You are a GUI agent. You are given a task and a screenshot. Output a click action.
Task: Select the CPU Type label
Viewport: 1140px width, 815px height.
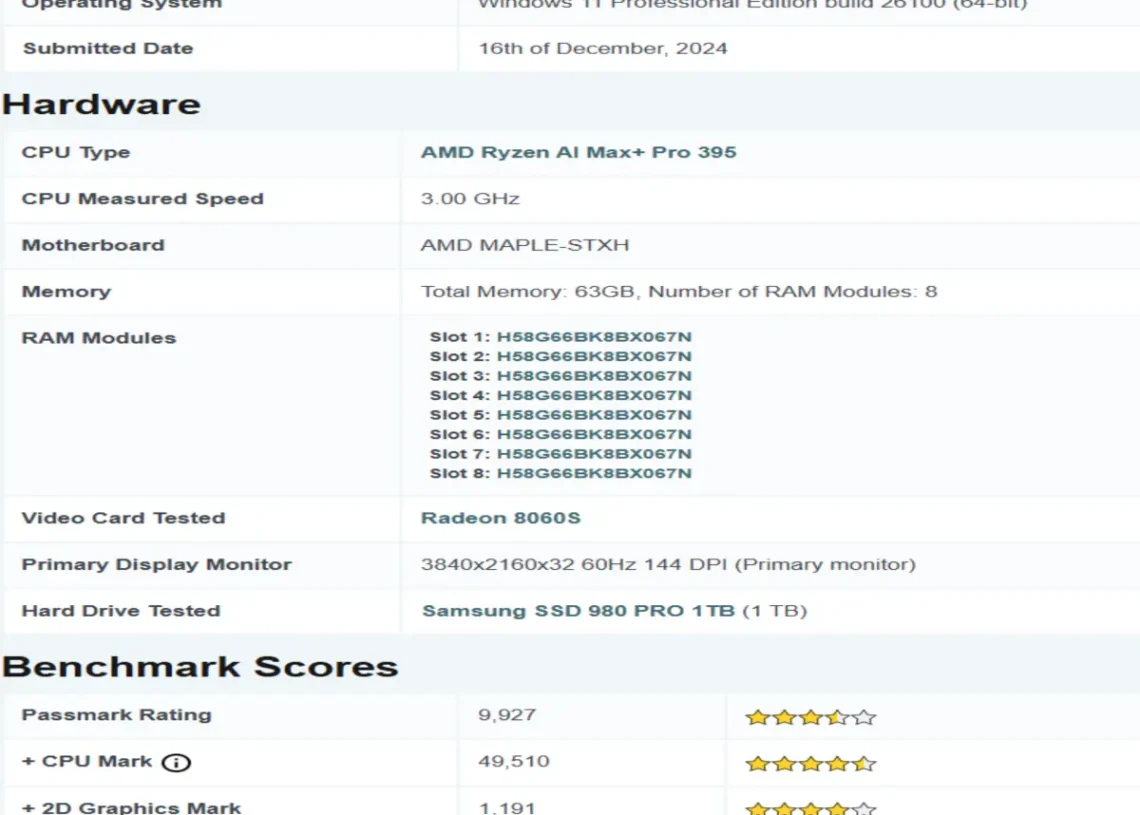pyautogui.click(x=76, y=152)
